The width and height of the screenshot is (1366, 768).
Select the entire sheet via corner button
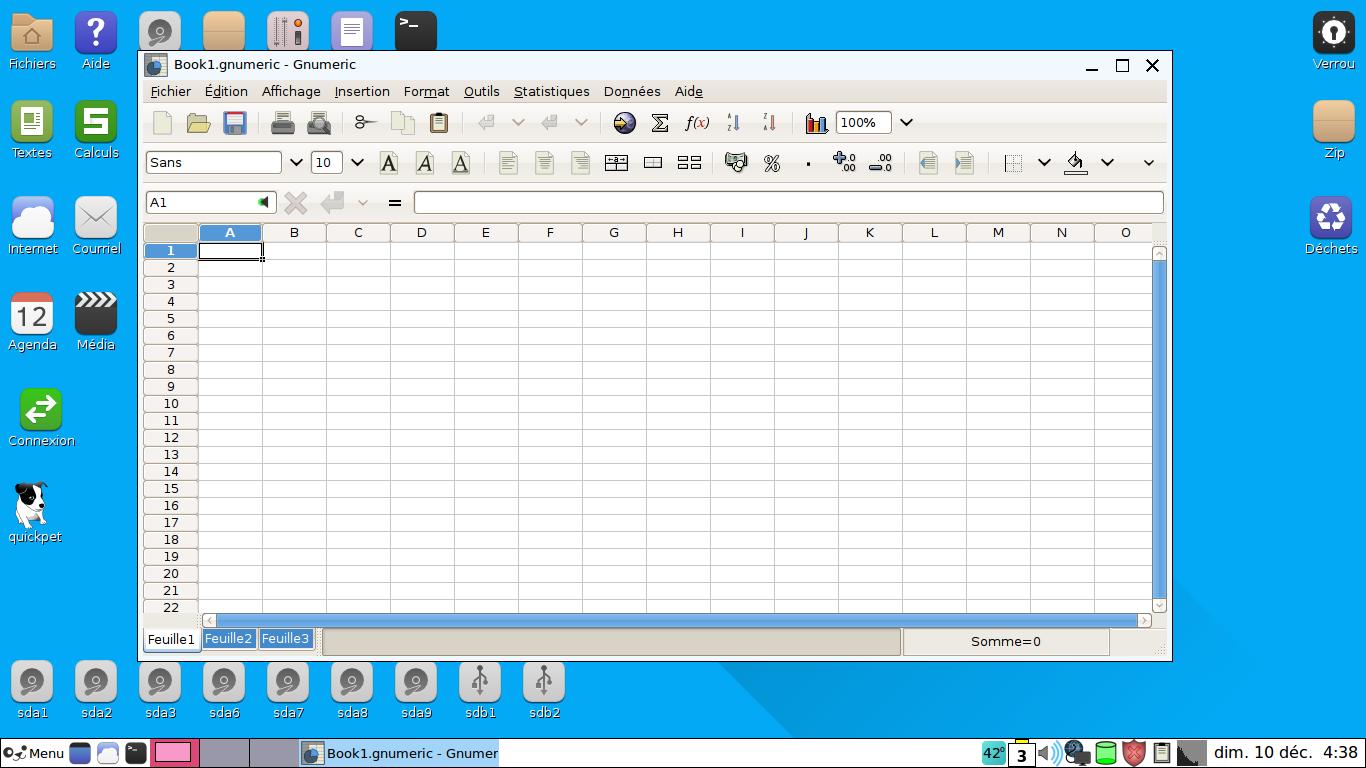[171, 233]
